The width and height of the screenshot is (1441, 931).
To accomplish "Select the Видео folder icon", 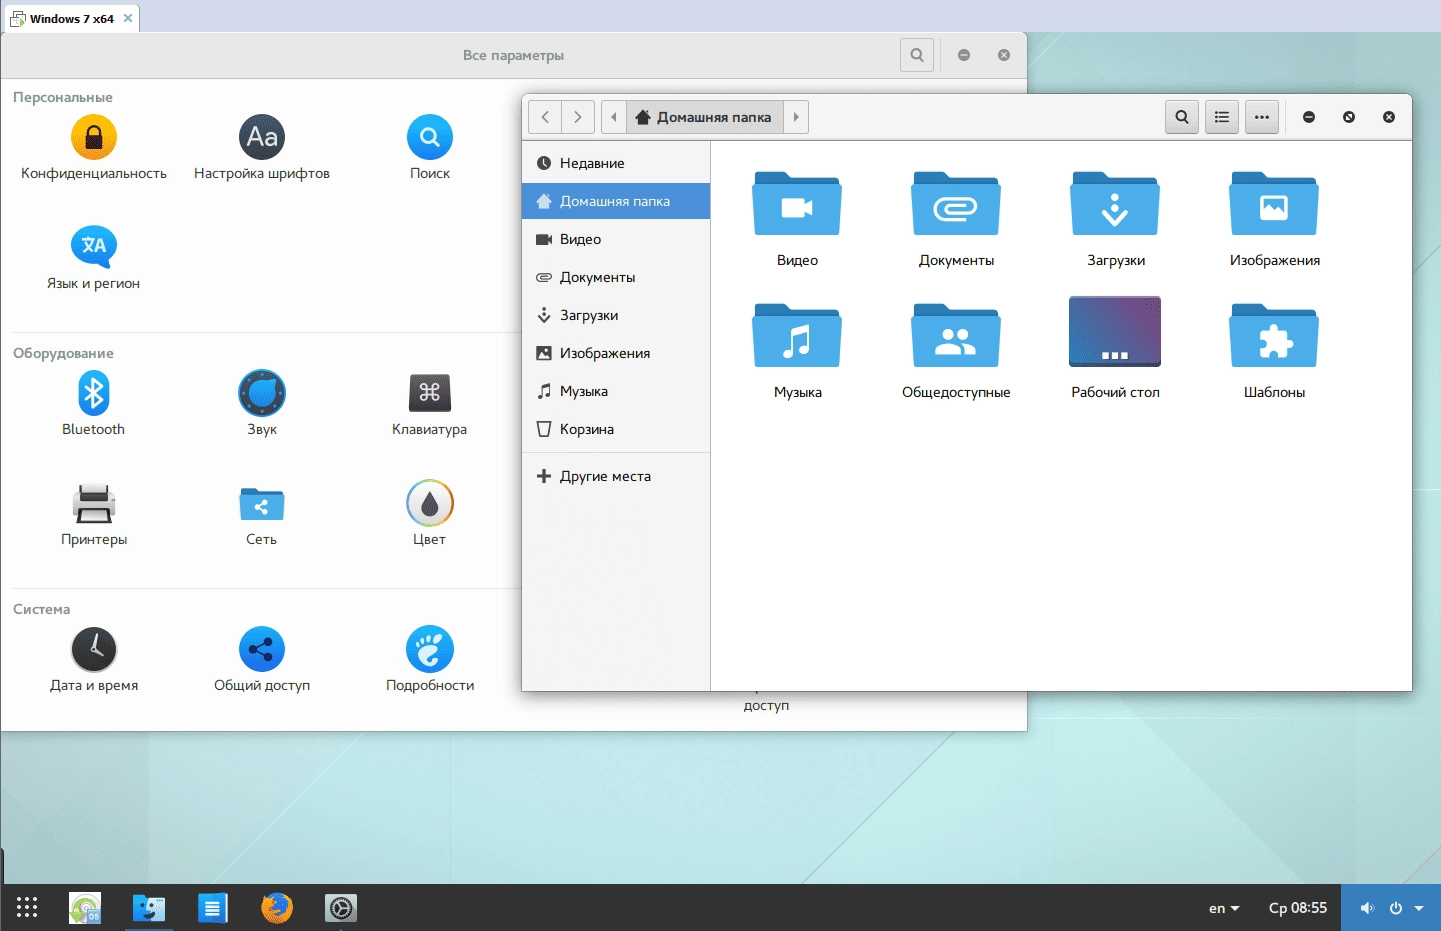I will 797,204.
